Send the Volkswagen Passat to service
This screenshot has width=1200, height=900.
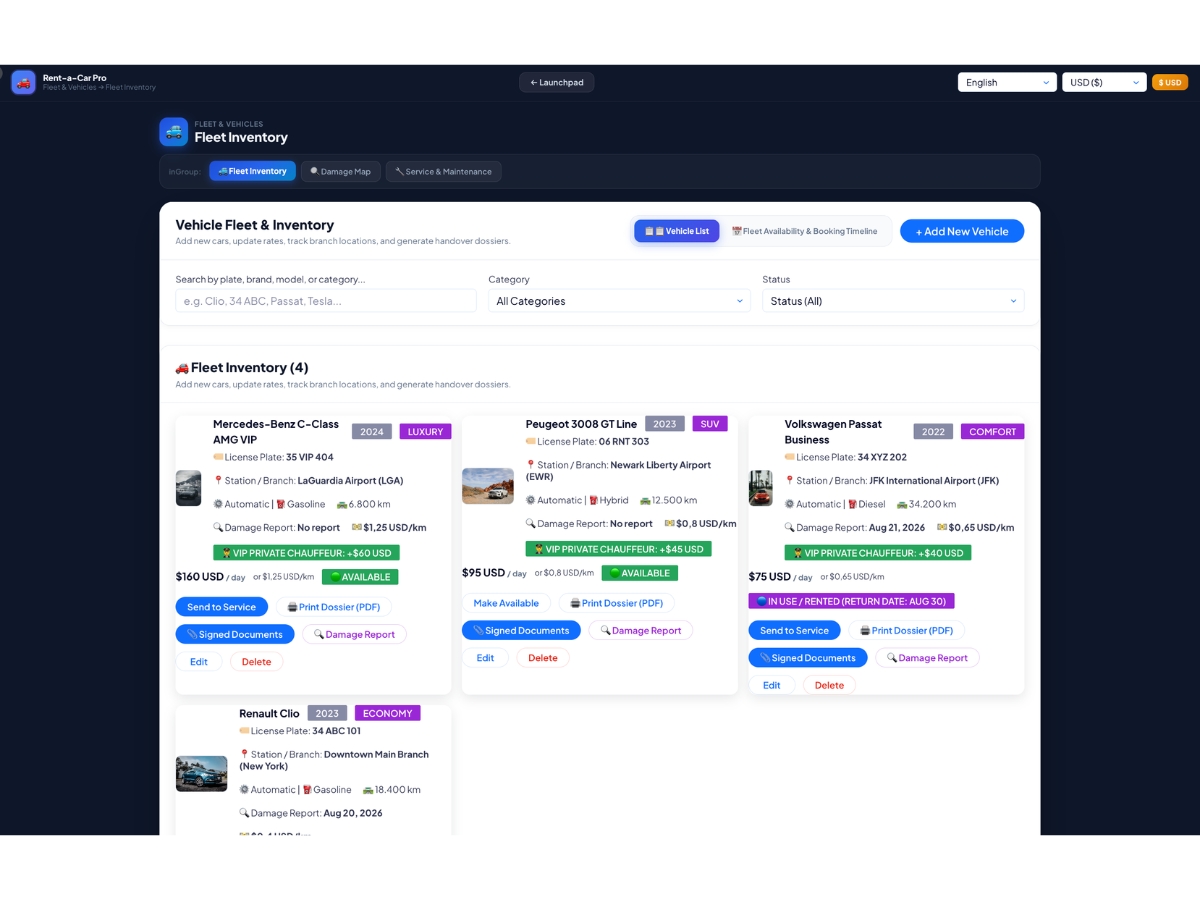tap(795, 631)
